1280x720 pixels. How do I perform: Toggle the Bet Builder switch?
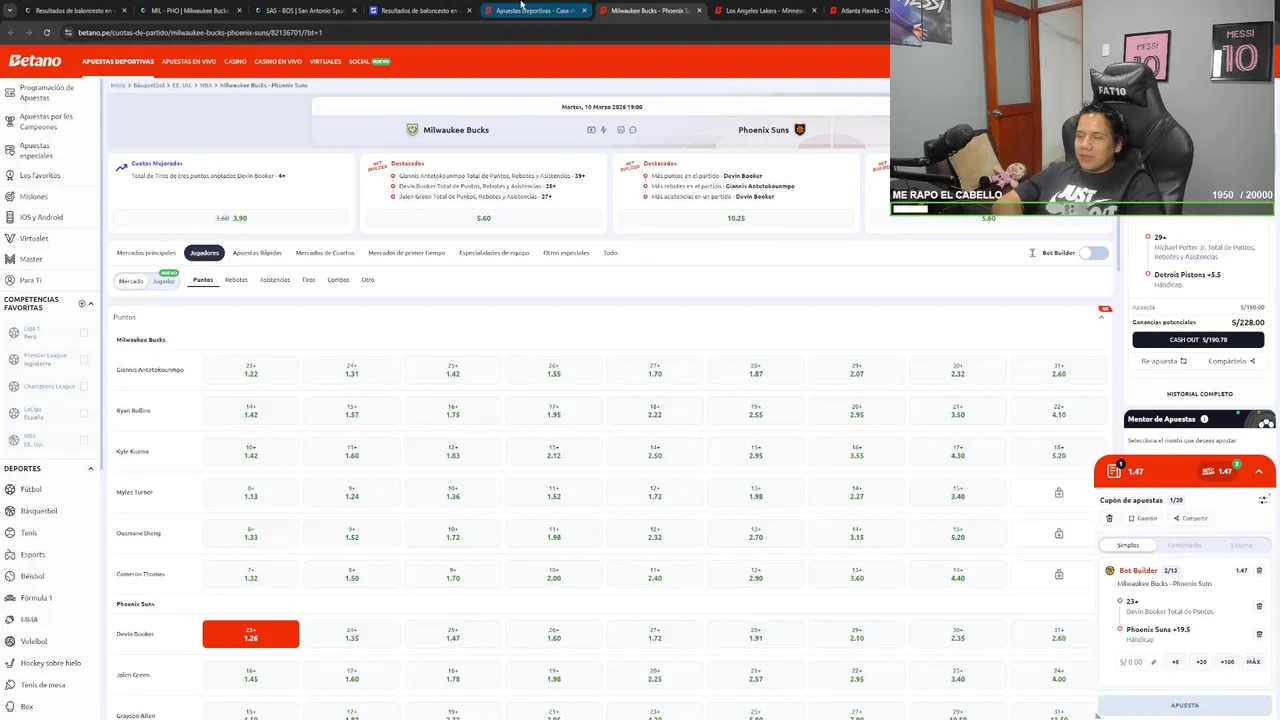(1094, 253)
